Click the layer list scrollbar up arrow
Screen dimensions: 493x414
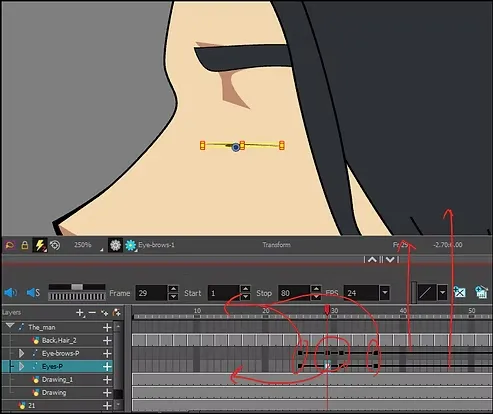tap(118, 327)
